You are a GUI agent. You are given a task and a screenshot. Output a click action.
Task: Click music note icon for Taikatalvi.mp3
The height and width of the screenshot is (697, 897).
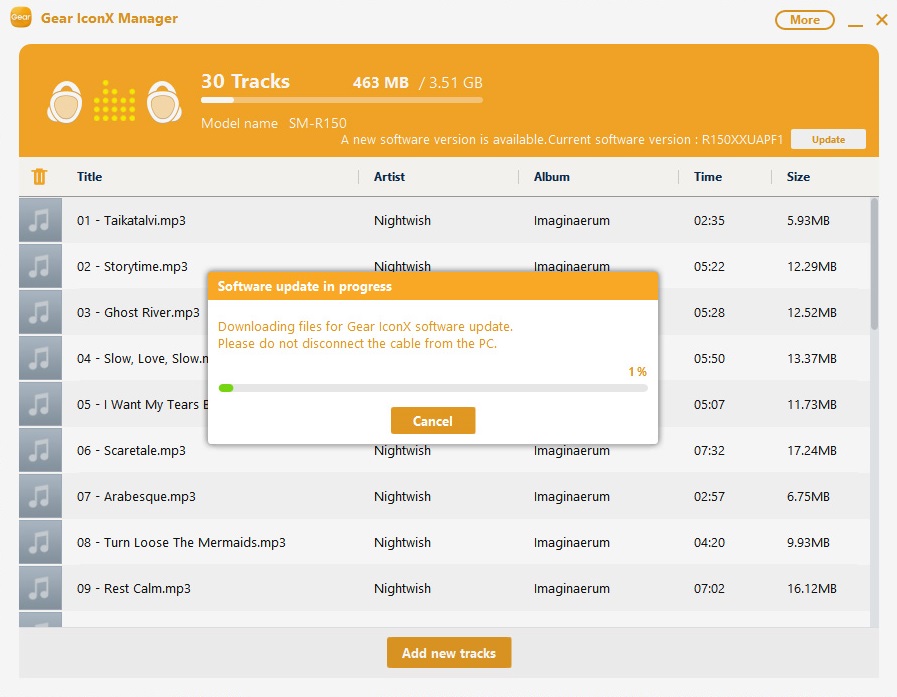coord(40,220)
